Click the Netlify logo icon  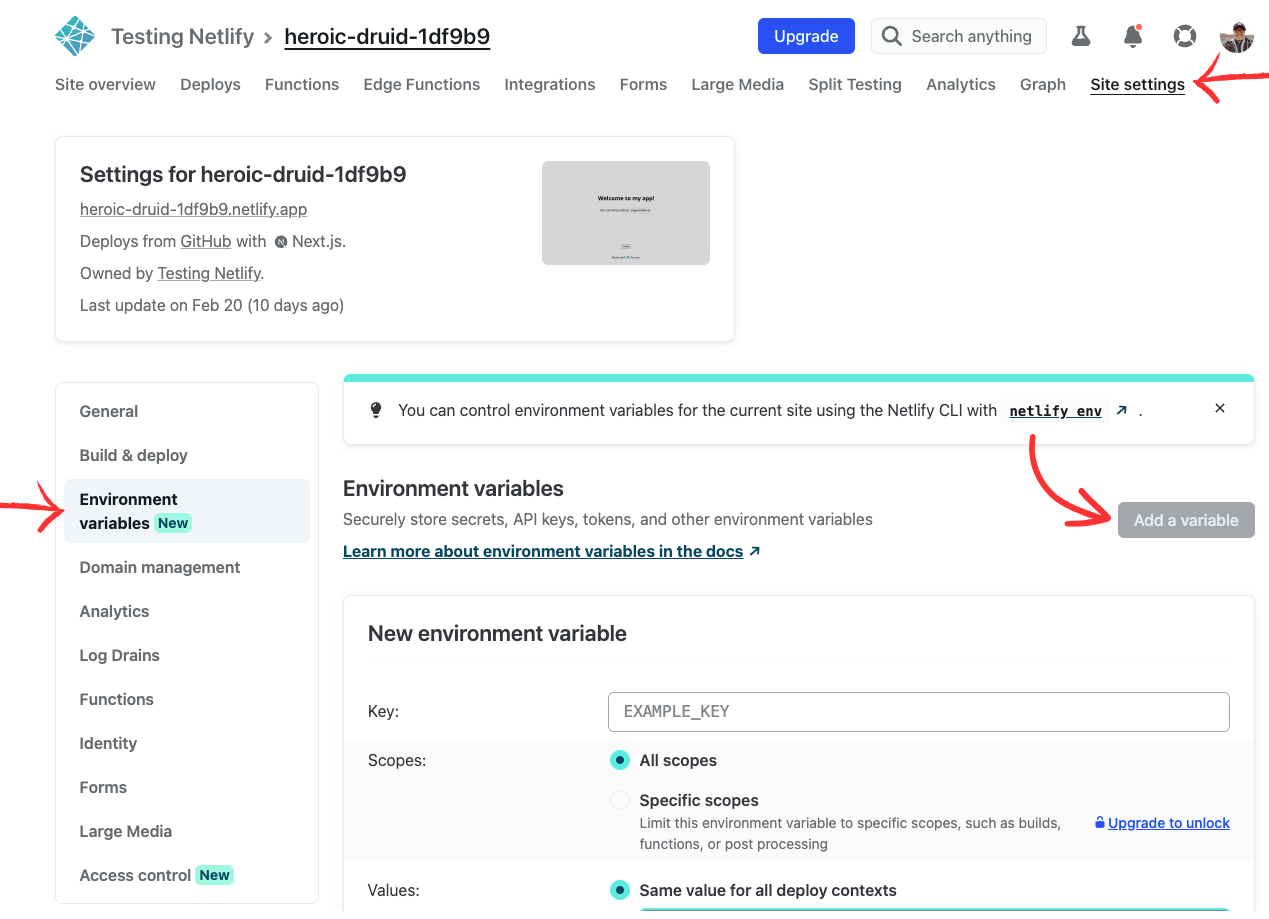tap(75, 37)
